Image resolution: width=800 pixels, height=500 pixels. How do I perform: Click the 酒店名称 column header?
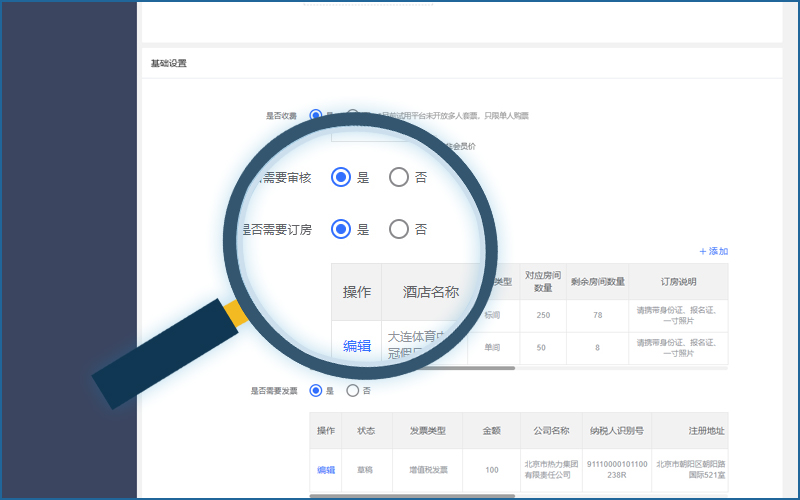431,292
